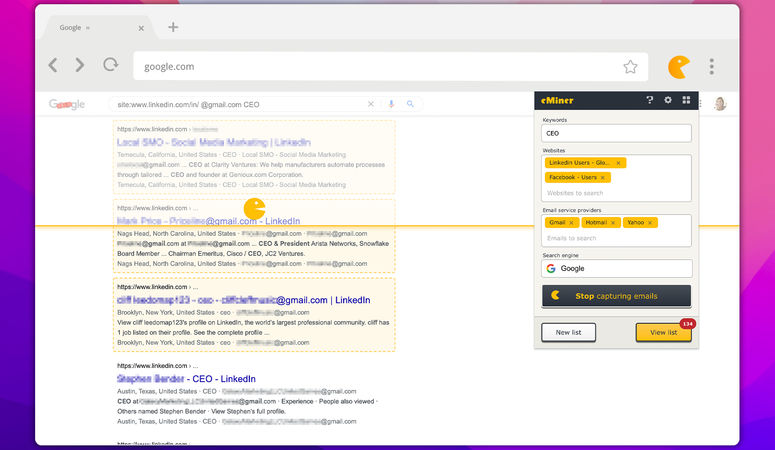The width and height of the screenshot is (775, 450).
Task: Click the blue search magnifier icon
Action: point(410,104)
